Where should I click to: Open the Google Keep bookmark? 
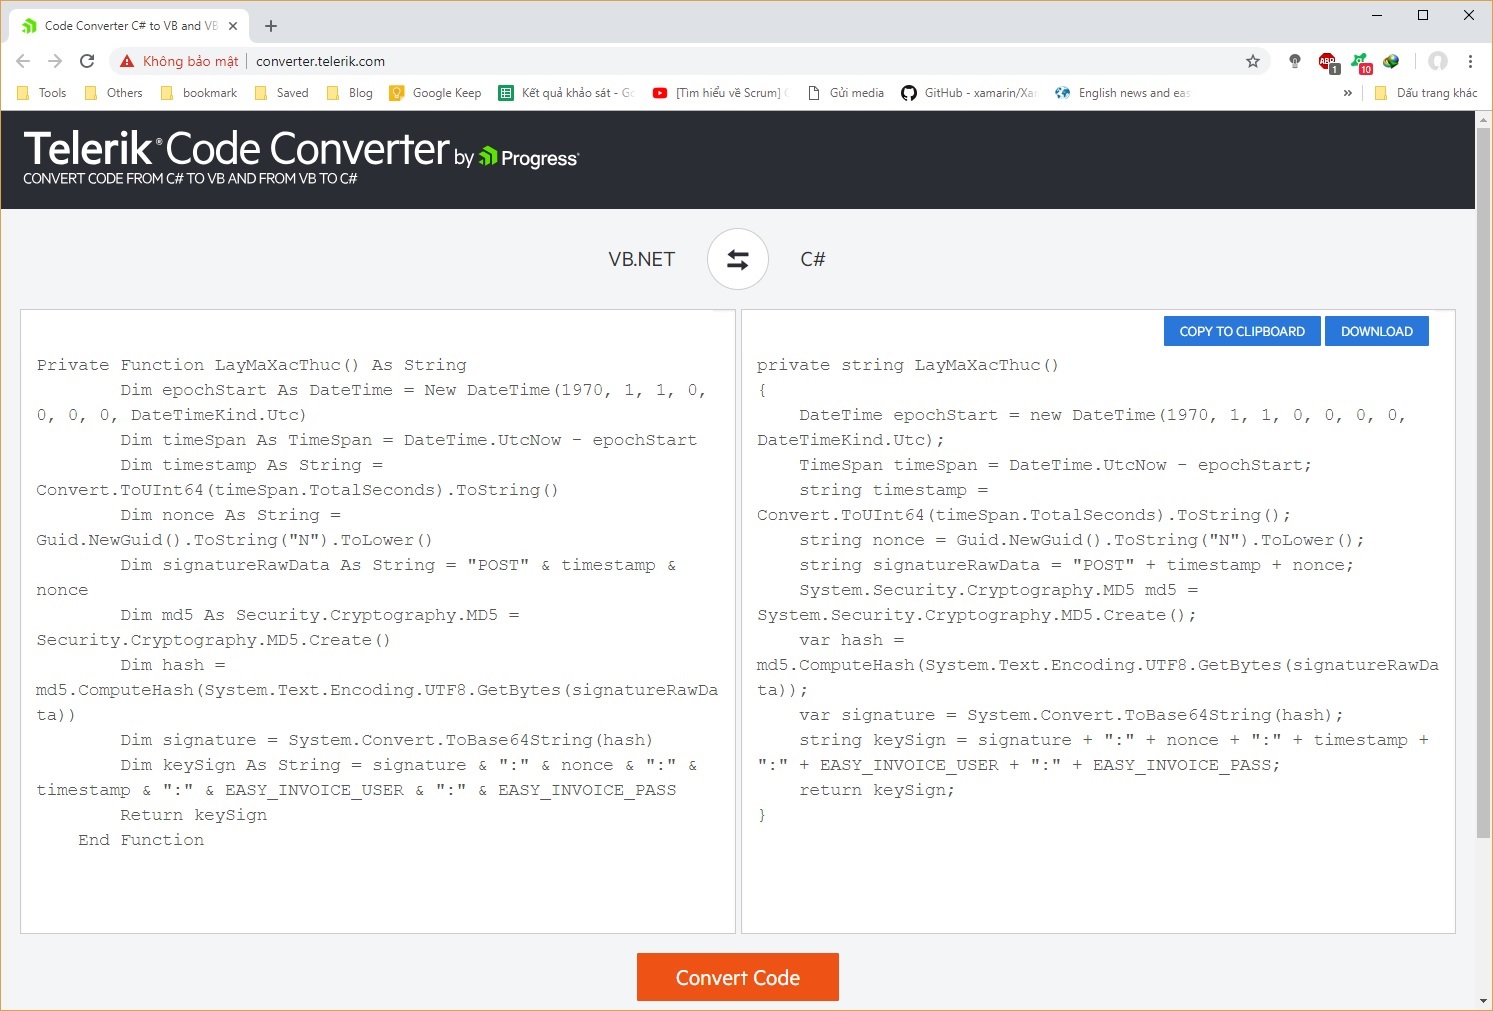(x=435, y=93)
